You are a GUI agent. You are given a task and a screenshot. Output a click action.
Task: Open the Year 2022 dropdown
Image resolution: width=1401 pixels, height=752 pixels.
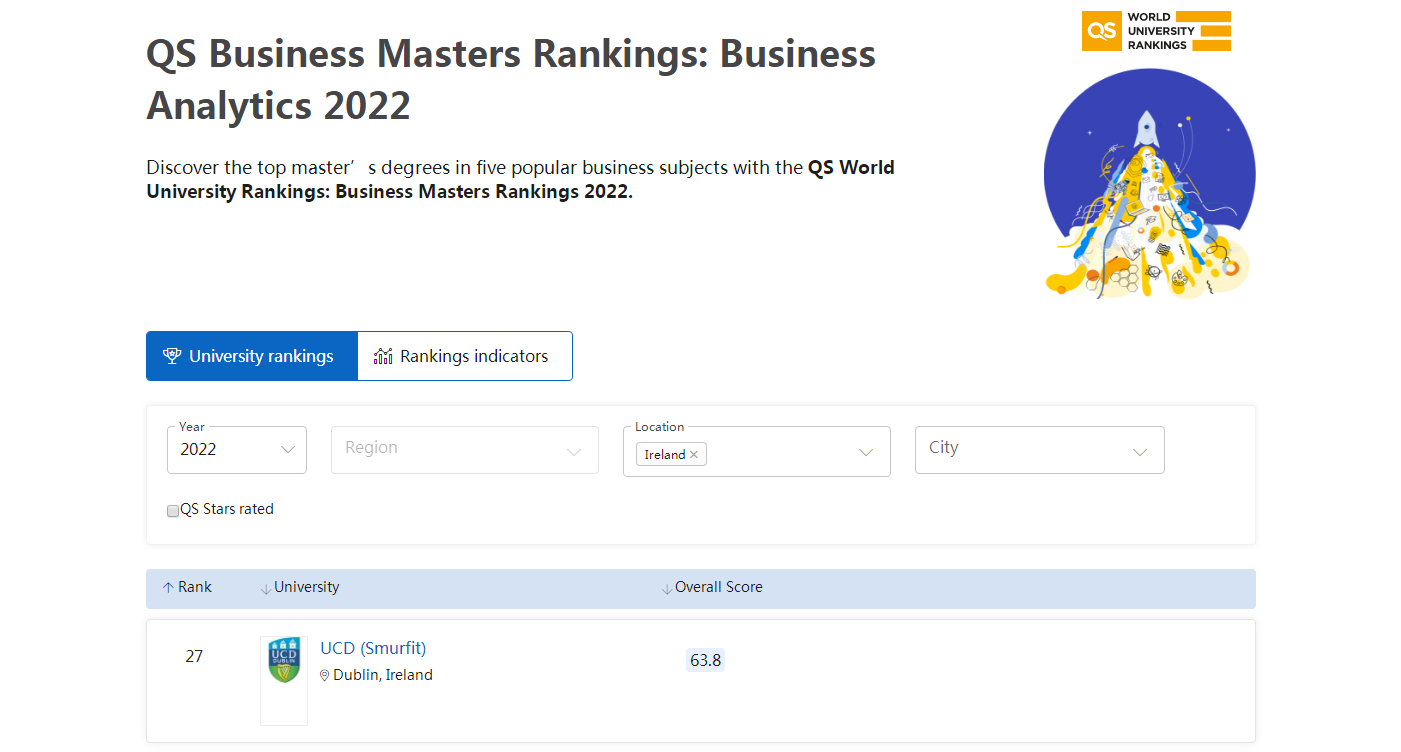(237, 450)
